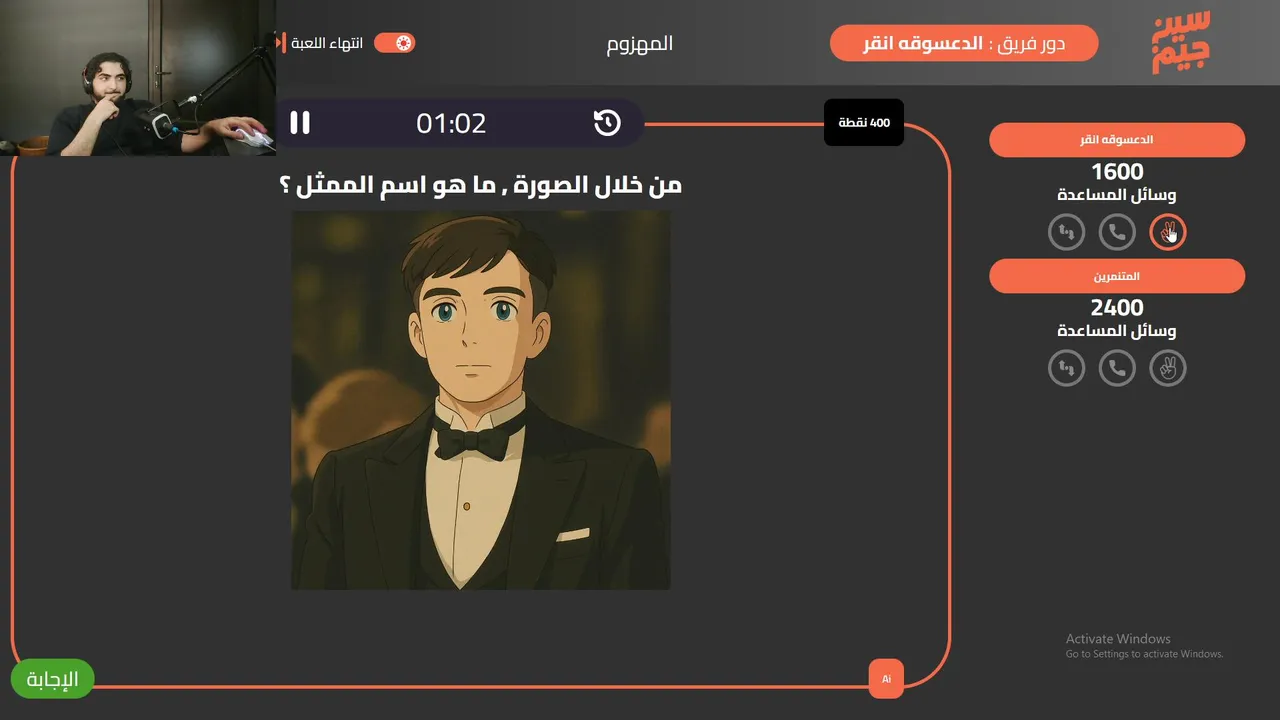Open the anime-style actor question image
The width and height of the screenshot is (1280, 720).
[481, 400]
